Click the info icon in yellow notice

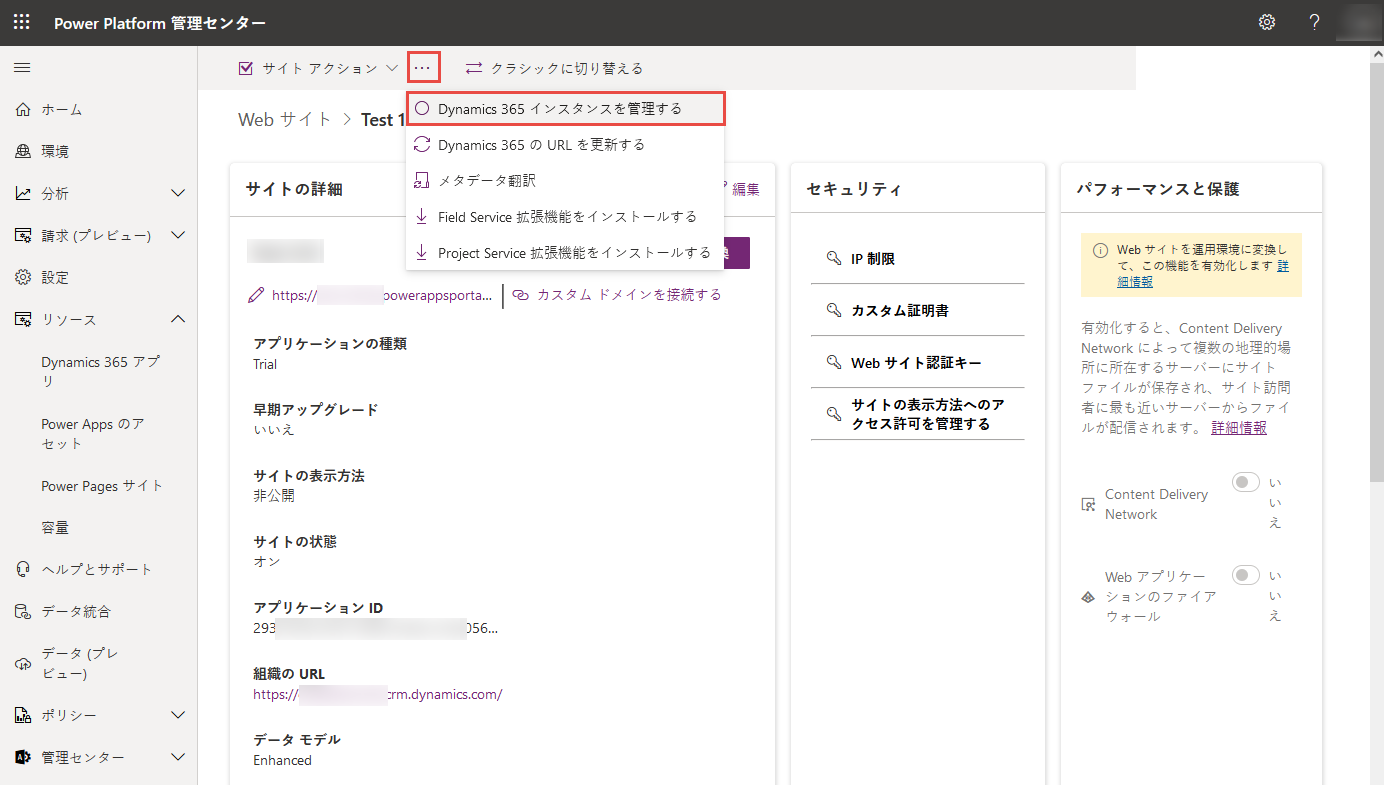click(1100, 250)
